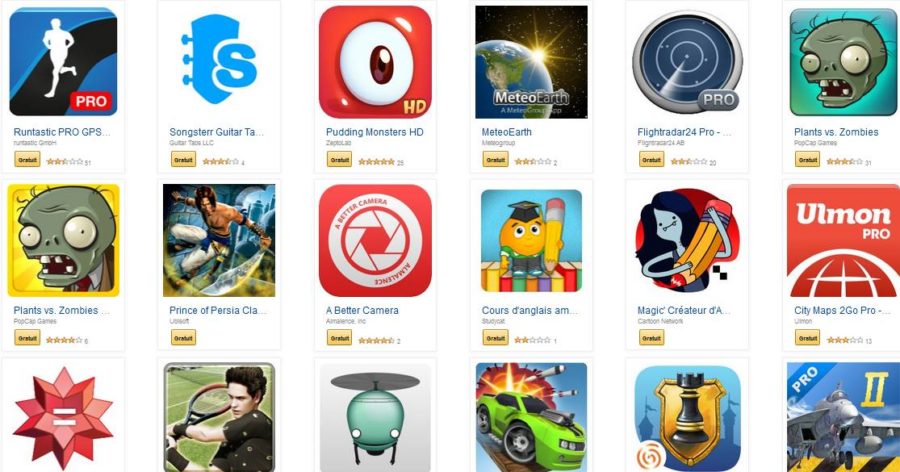Image resolution: width=900 pixels, height=472 pixels.
Task: Open Pudding Monsters HD red eyeball icon
Action: click(375, 62)
